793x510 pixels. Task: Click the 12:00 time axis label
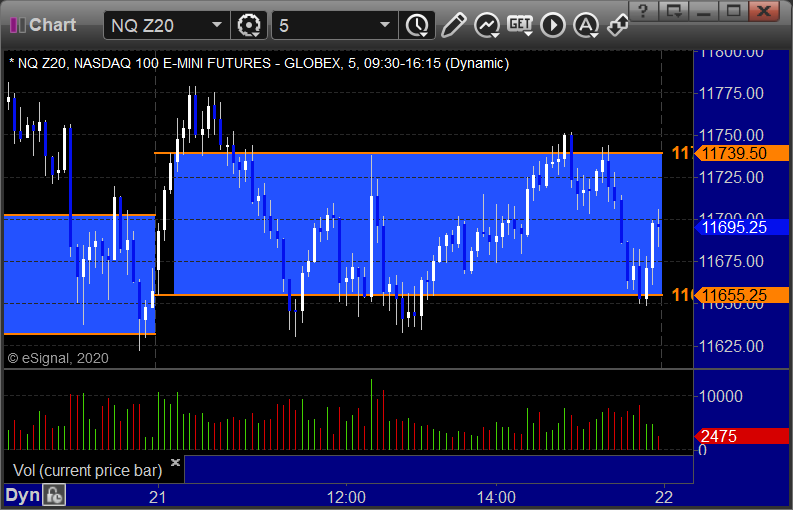click(346, 497)
